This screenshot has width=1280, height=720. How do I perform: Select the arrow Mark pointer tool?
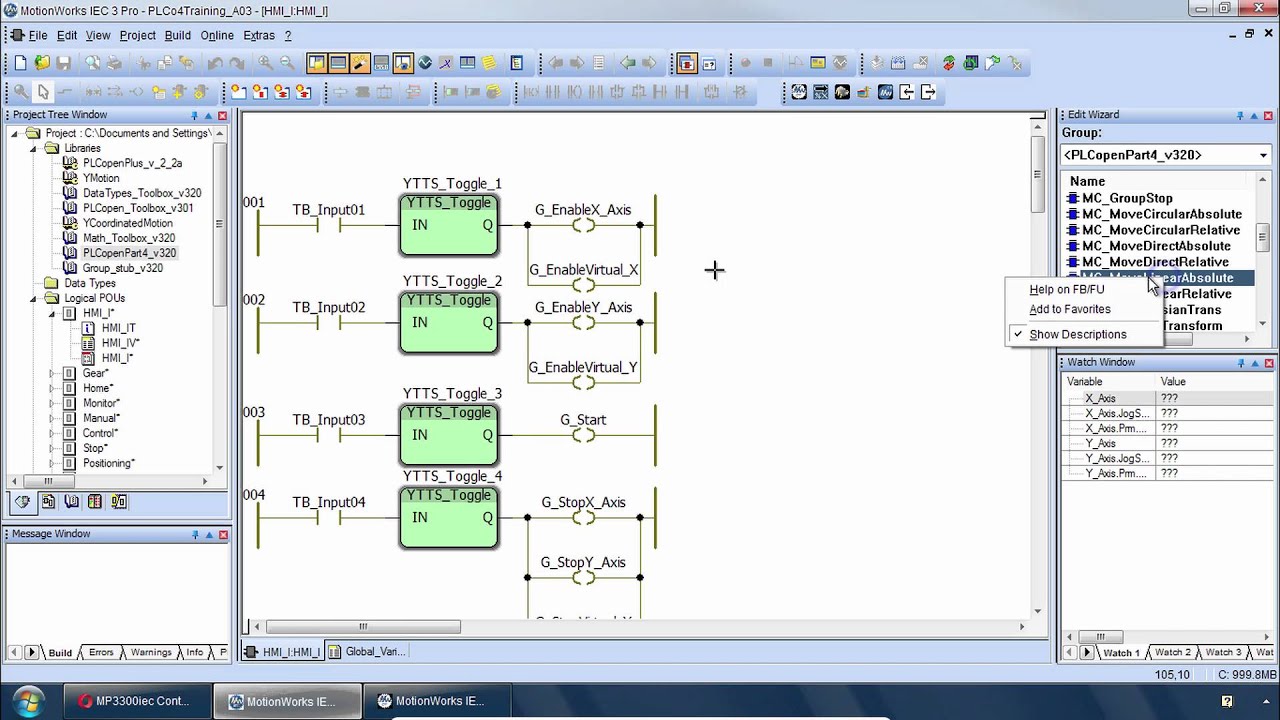pos(43,92)
